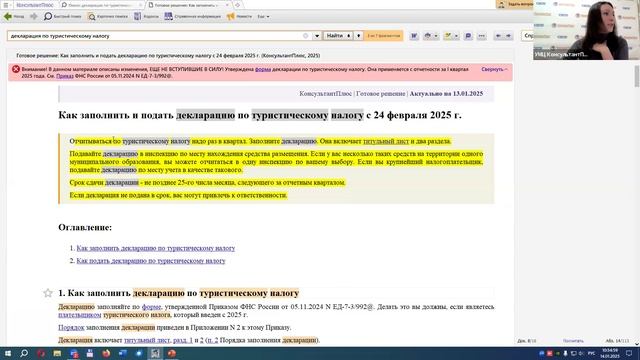Open PowerPoint from the taskbar
The height and width of the screenshot is (360, 640).
pos(171,353)
